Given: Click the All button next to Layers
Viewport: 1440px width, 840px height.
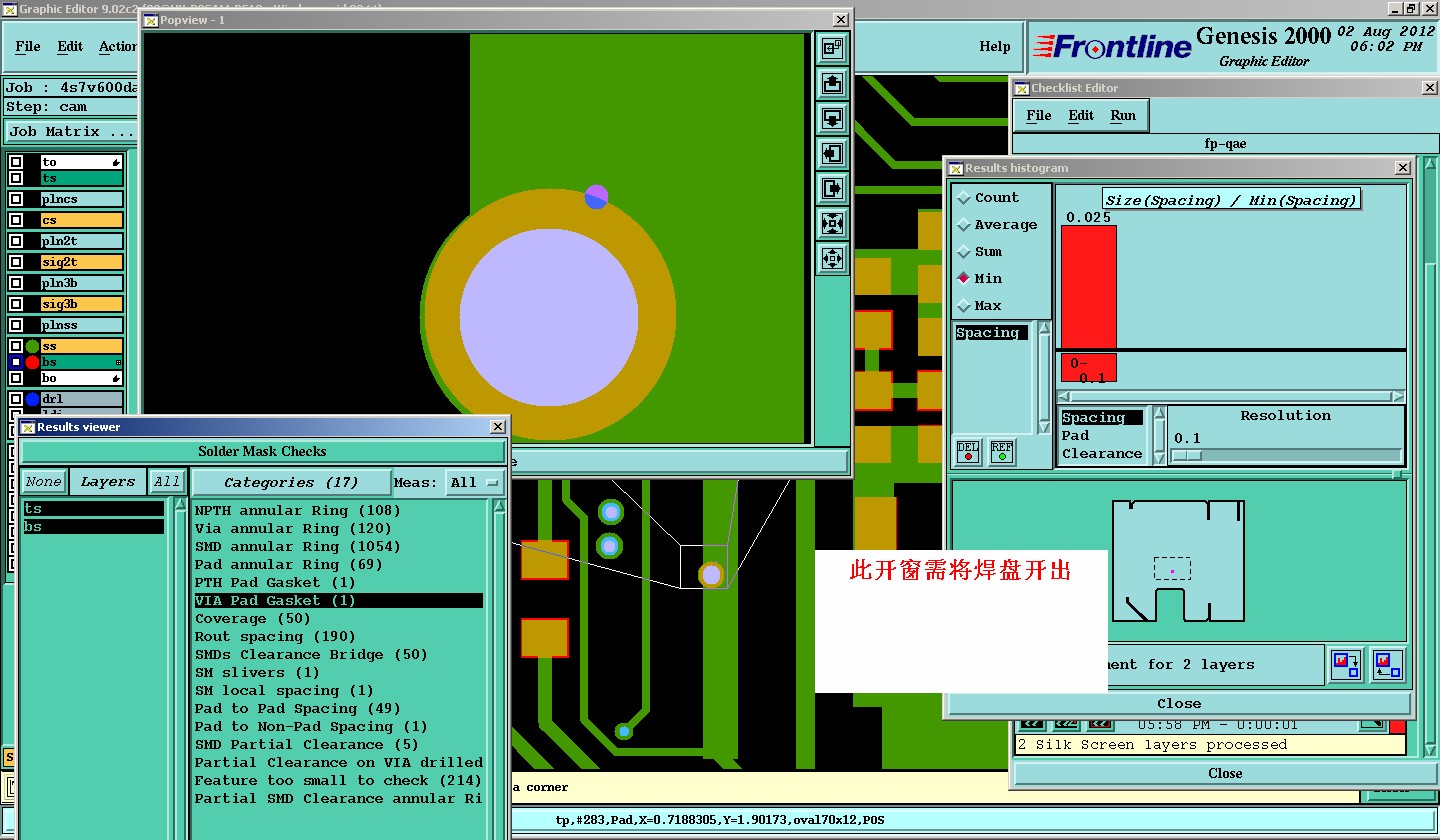Looking at the screenshot, I should pyautogui.click(x=167, y=482).
